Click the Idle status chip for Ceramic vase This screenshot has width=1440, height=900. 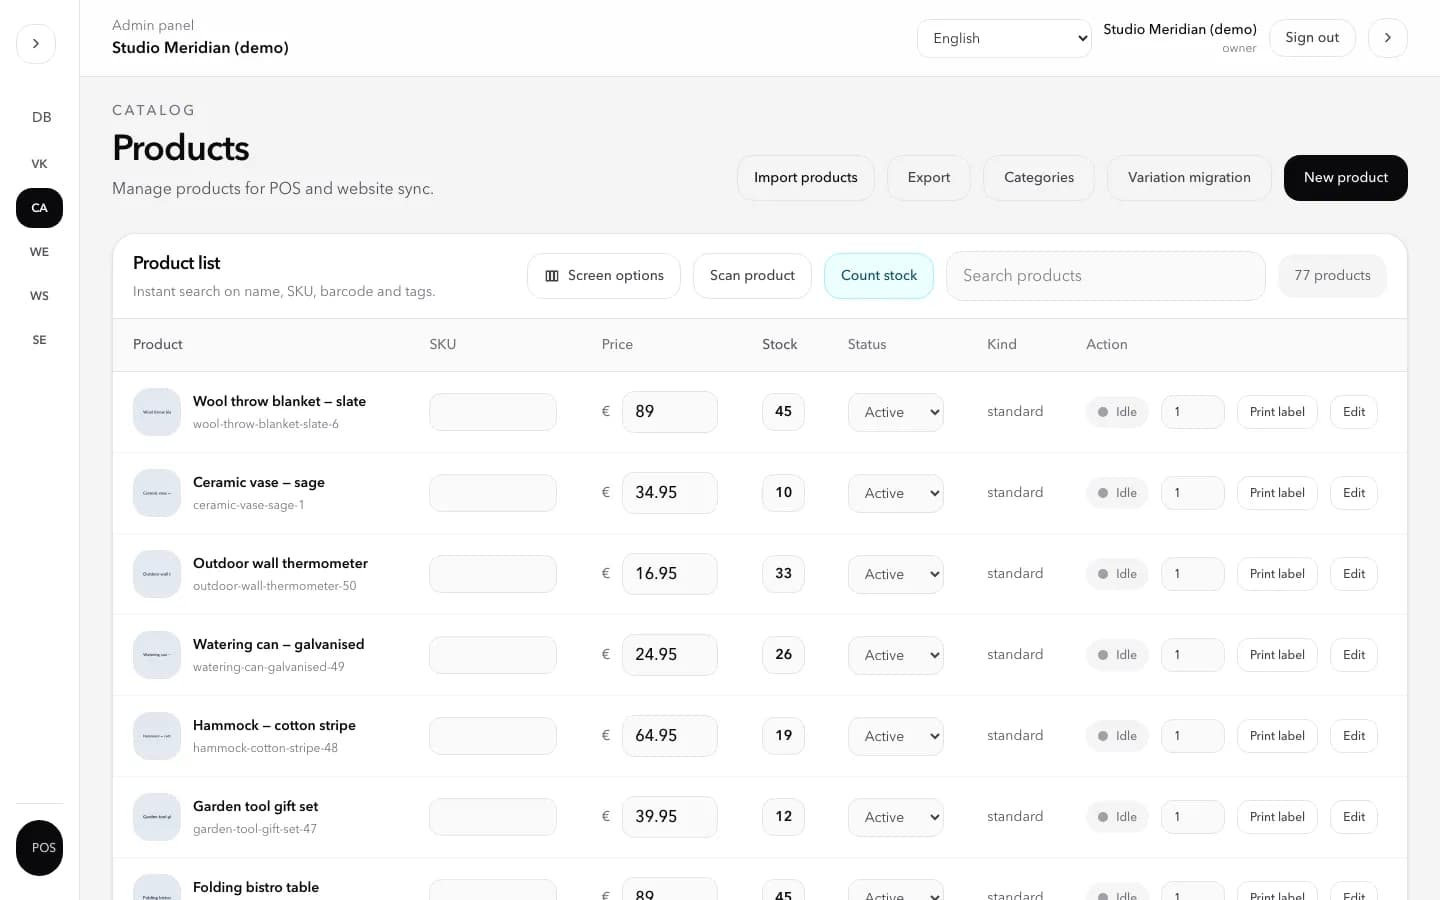[x=1117, y=493]
